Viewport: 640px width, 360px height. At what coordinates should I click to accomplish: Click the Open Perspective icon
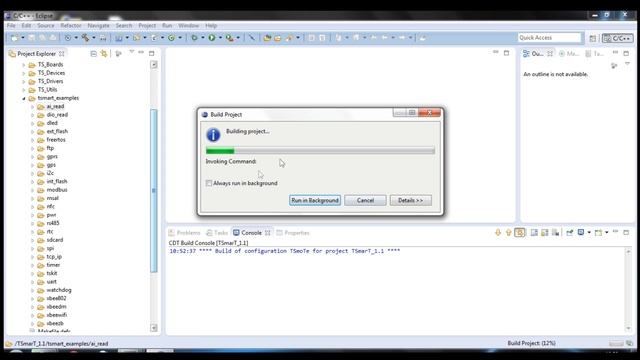pos(593,38)
